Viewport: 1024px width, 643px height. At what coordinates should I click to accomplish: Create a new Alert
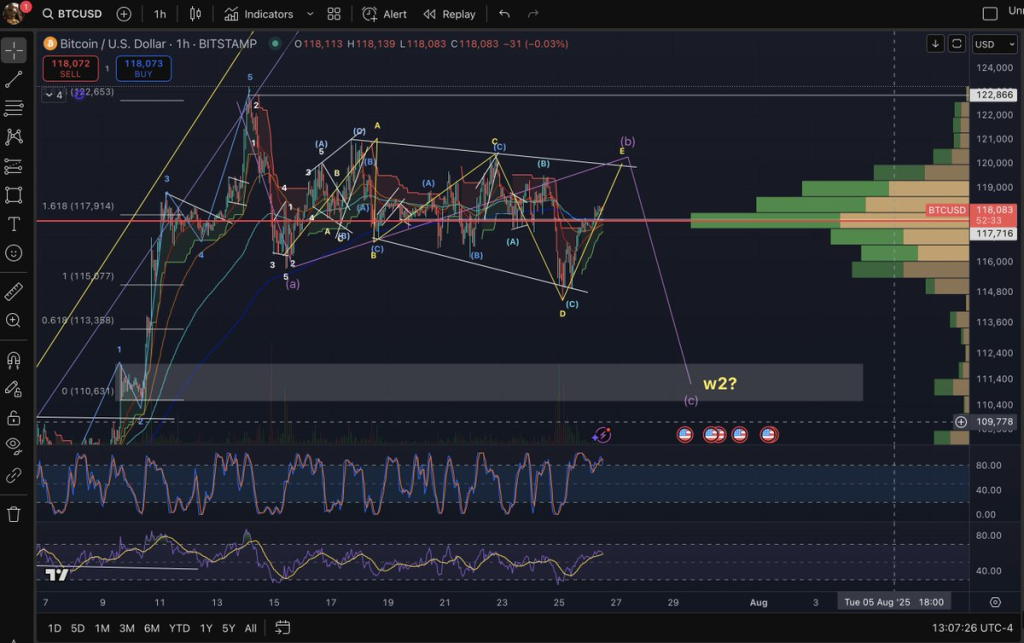pyautogui.click(x=385, y=14)
